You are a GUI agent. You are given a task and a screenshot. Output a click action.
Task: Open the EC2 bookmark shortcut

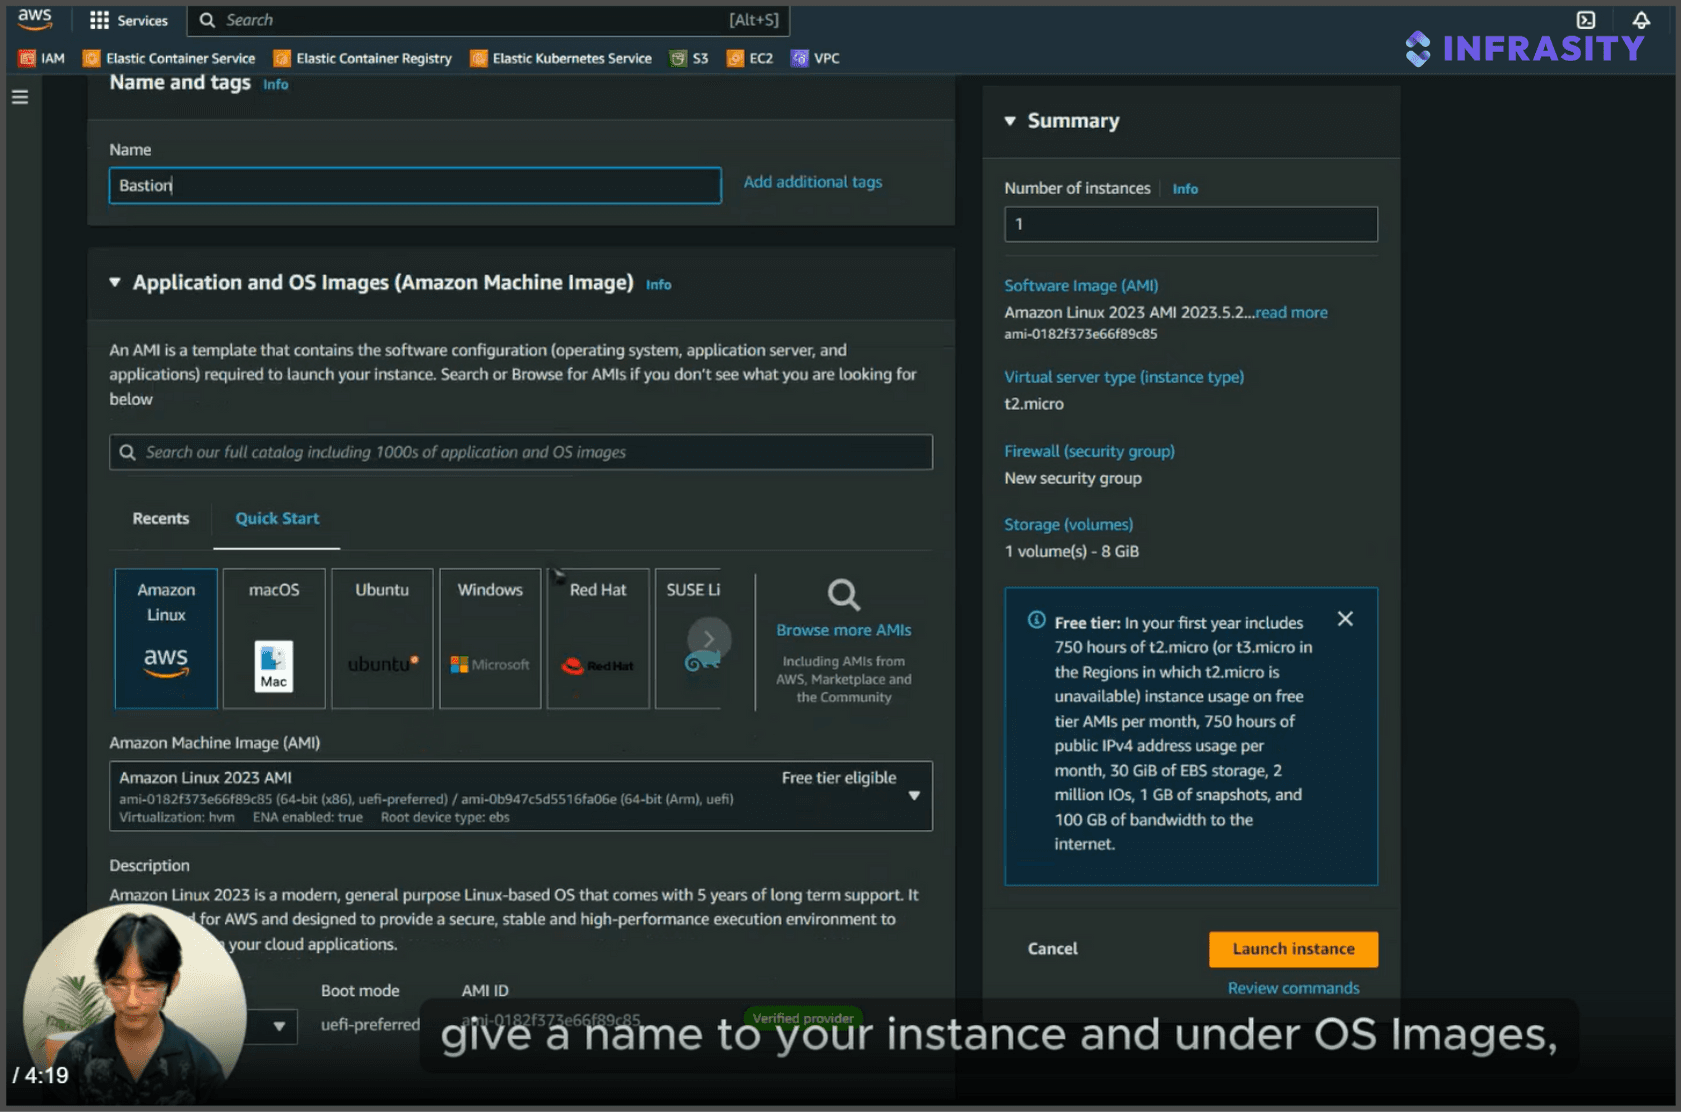click(750, 58)
